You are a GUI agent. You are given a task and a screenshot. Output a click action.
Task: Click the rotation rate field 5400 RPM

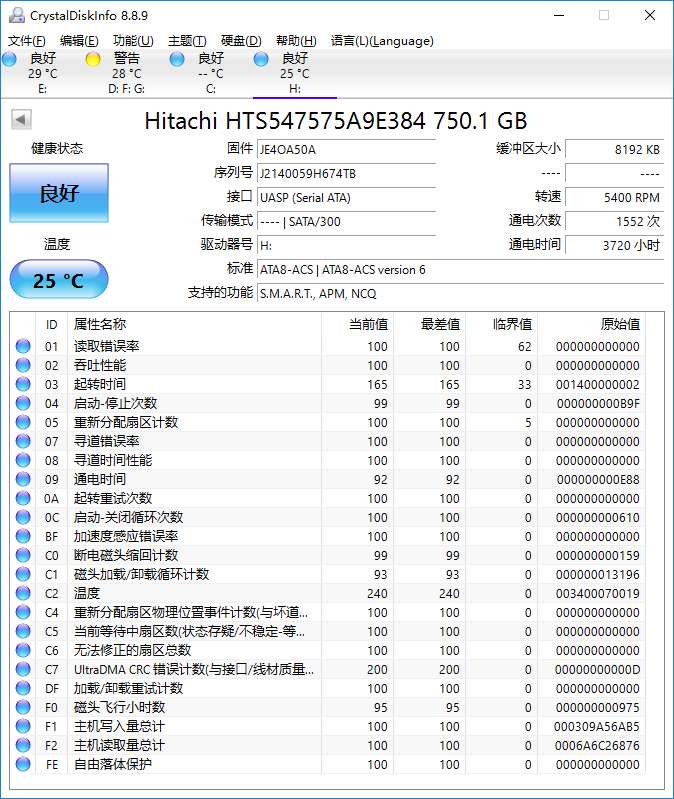tap(615, 197)
